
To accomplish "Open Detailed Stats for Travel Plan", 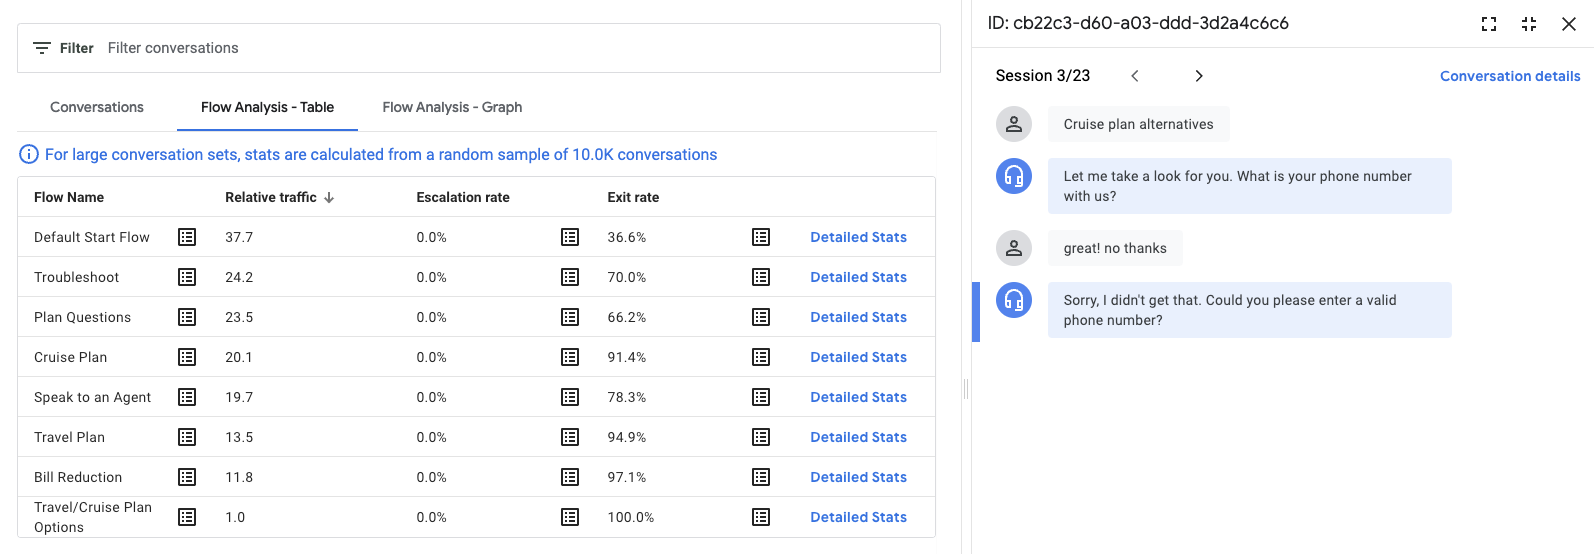I will (858, 437).
